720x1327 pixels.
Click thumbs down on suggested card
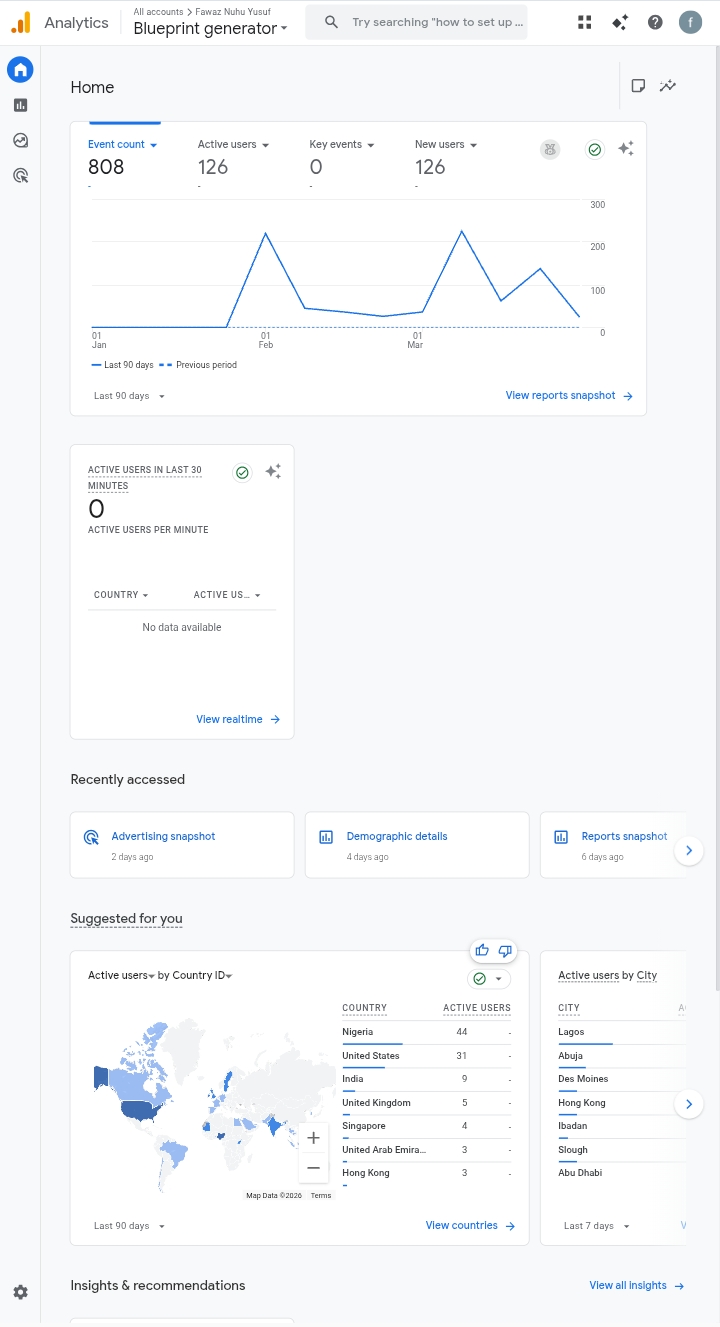coord(505,950)
